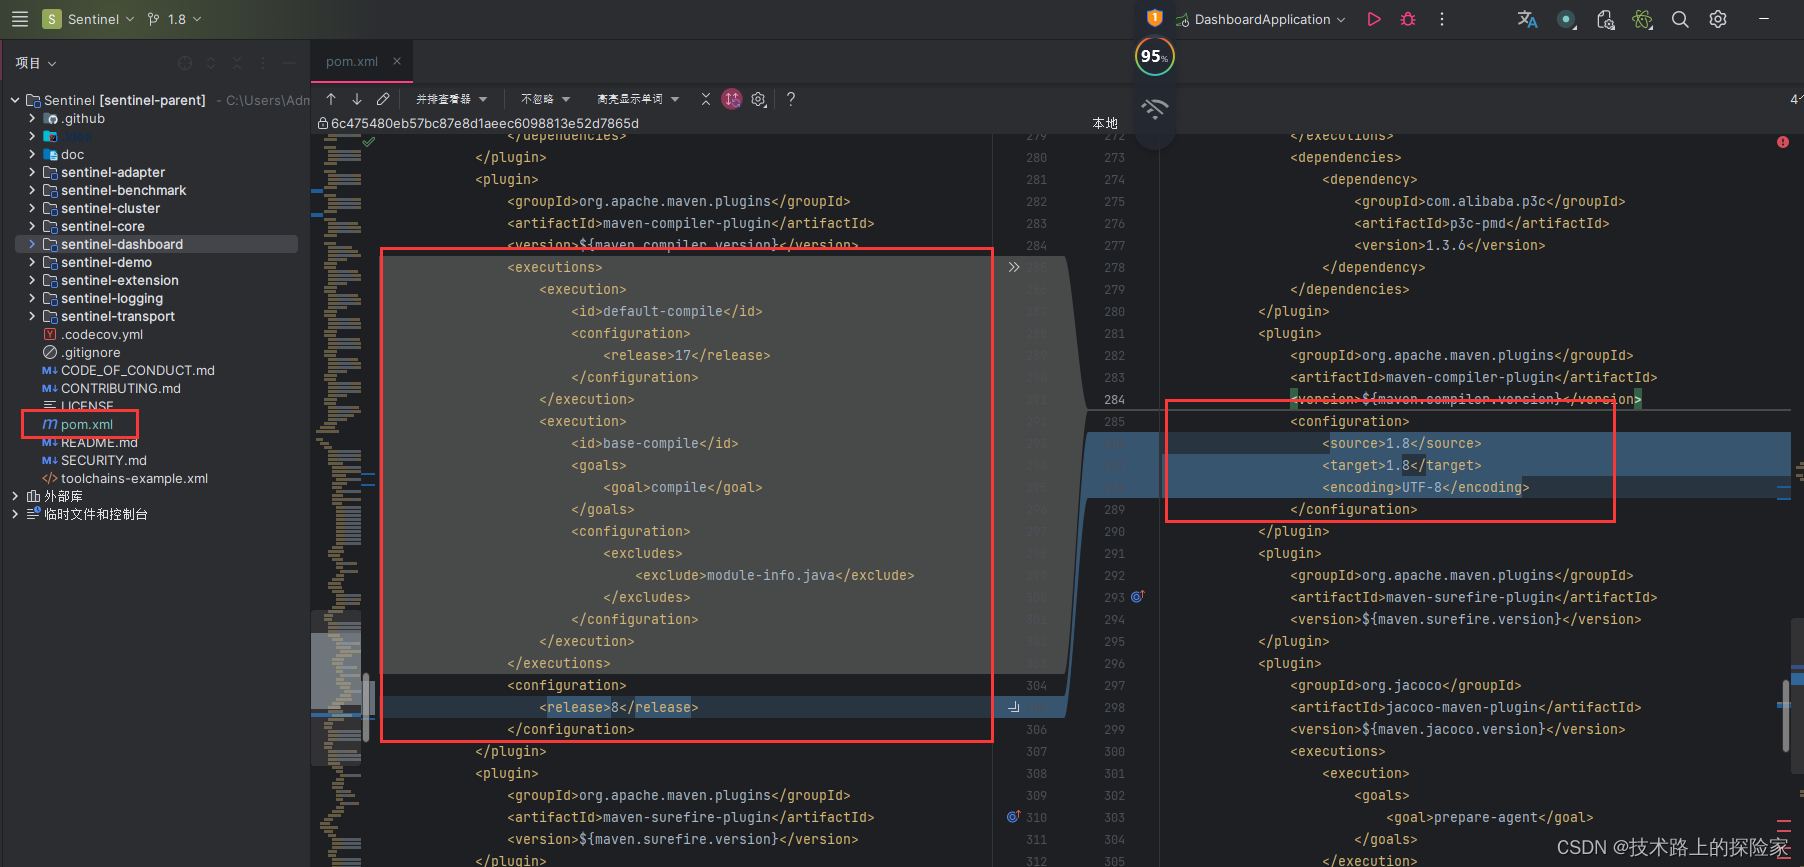Click the commit hash 6c475480eb57 label
The height and width of the screenshot is (867, 1804).
coord(484,123)
